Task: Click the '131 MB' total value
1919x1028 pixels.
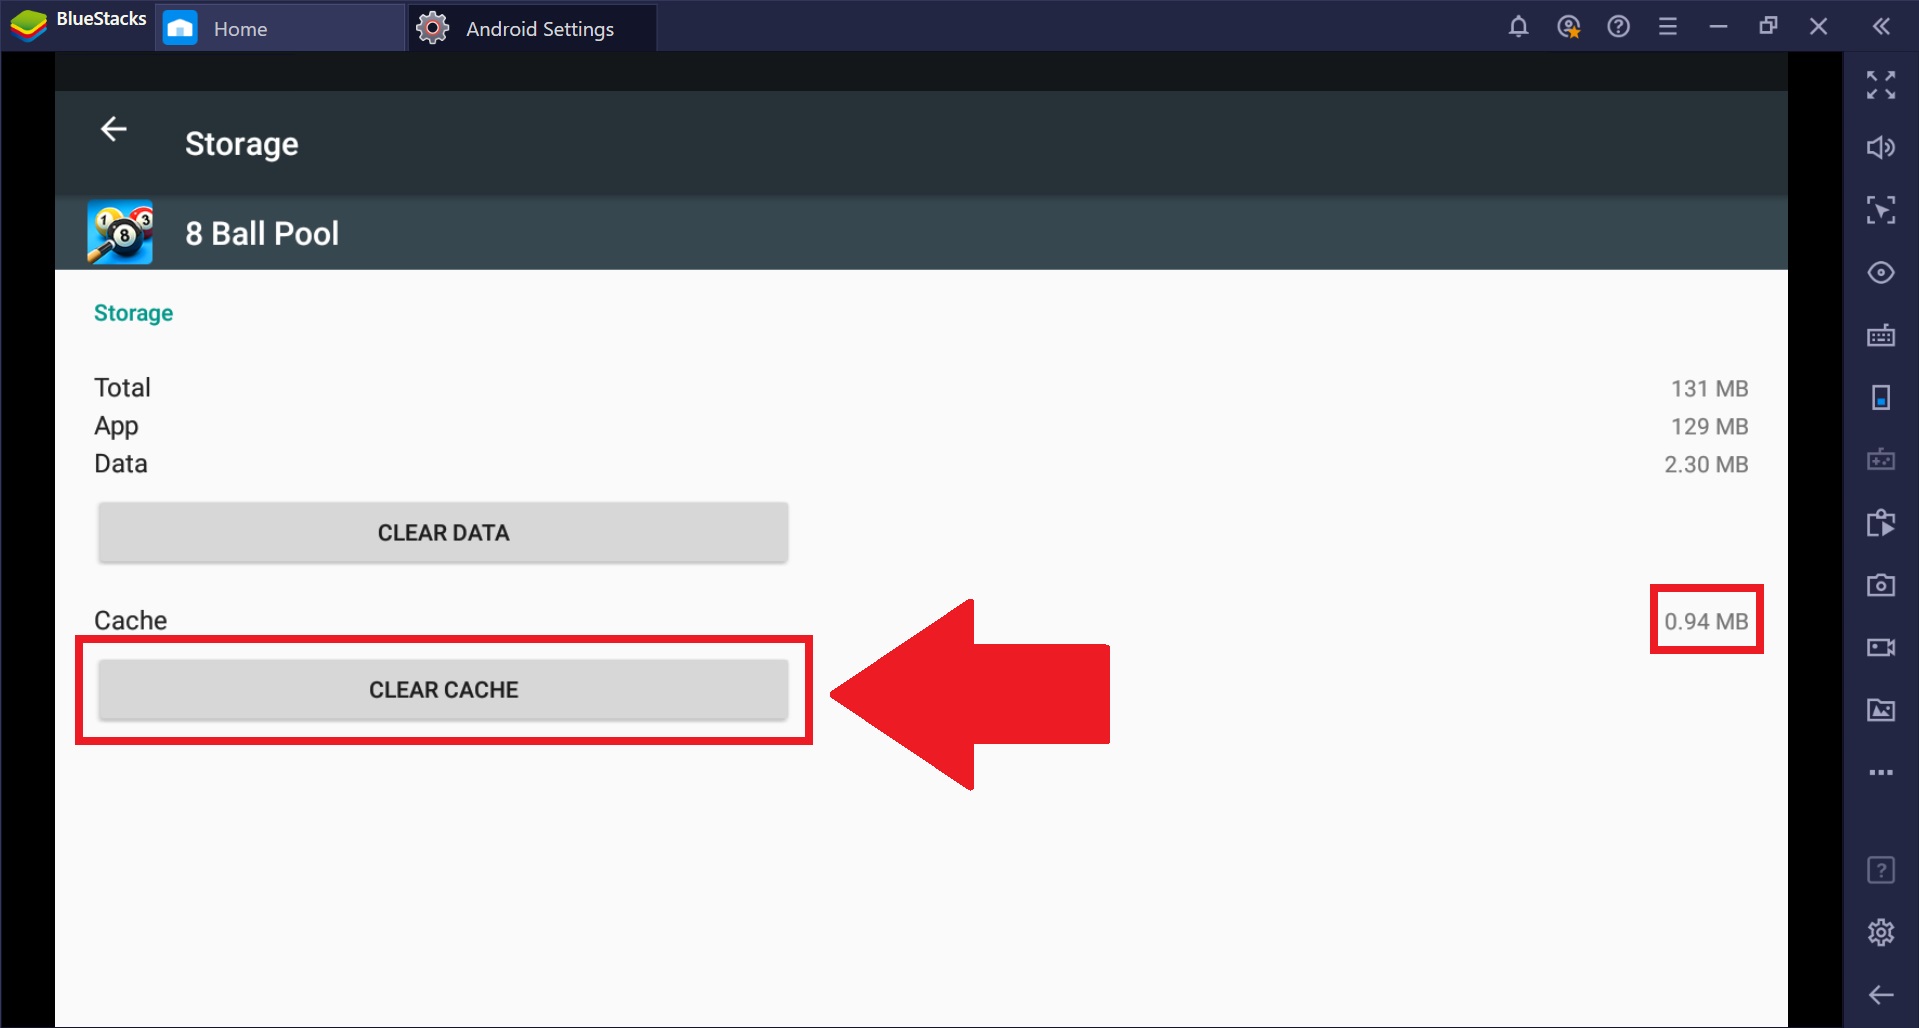Action: (x=1709, y=389)
